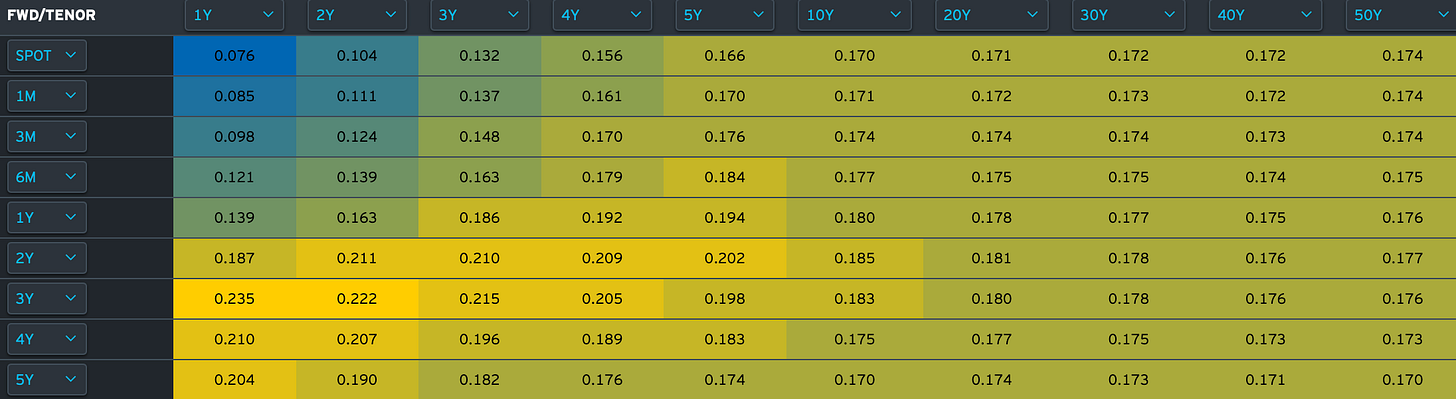Open the 40Y tenor column dropdown
The image size is (1456, 399).
[x=1265, y=15]
